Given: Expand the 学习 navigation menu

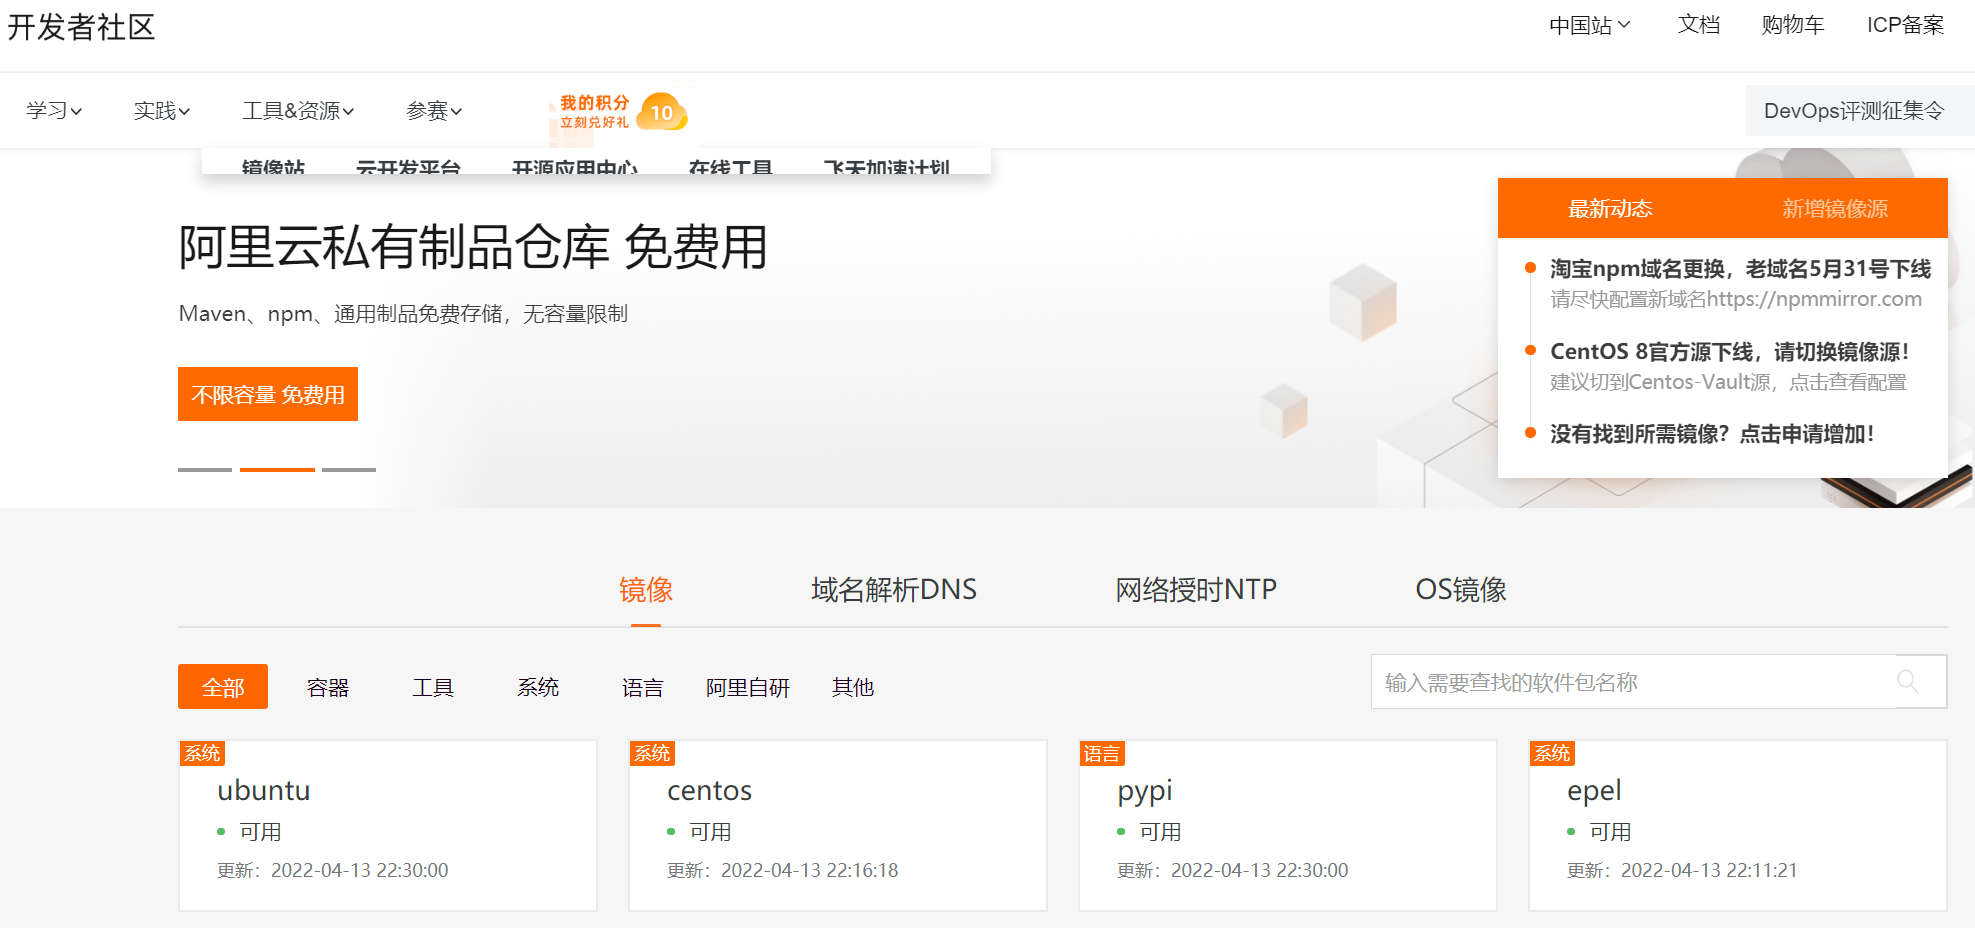Looking at the screenshot, I should click(54, 111).
